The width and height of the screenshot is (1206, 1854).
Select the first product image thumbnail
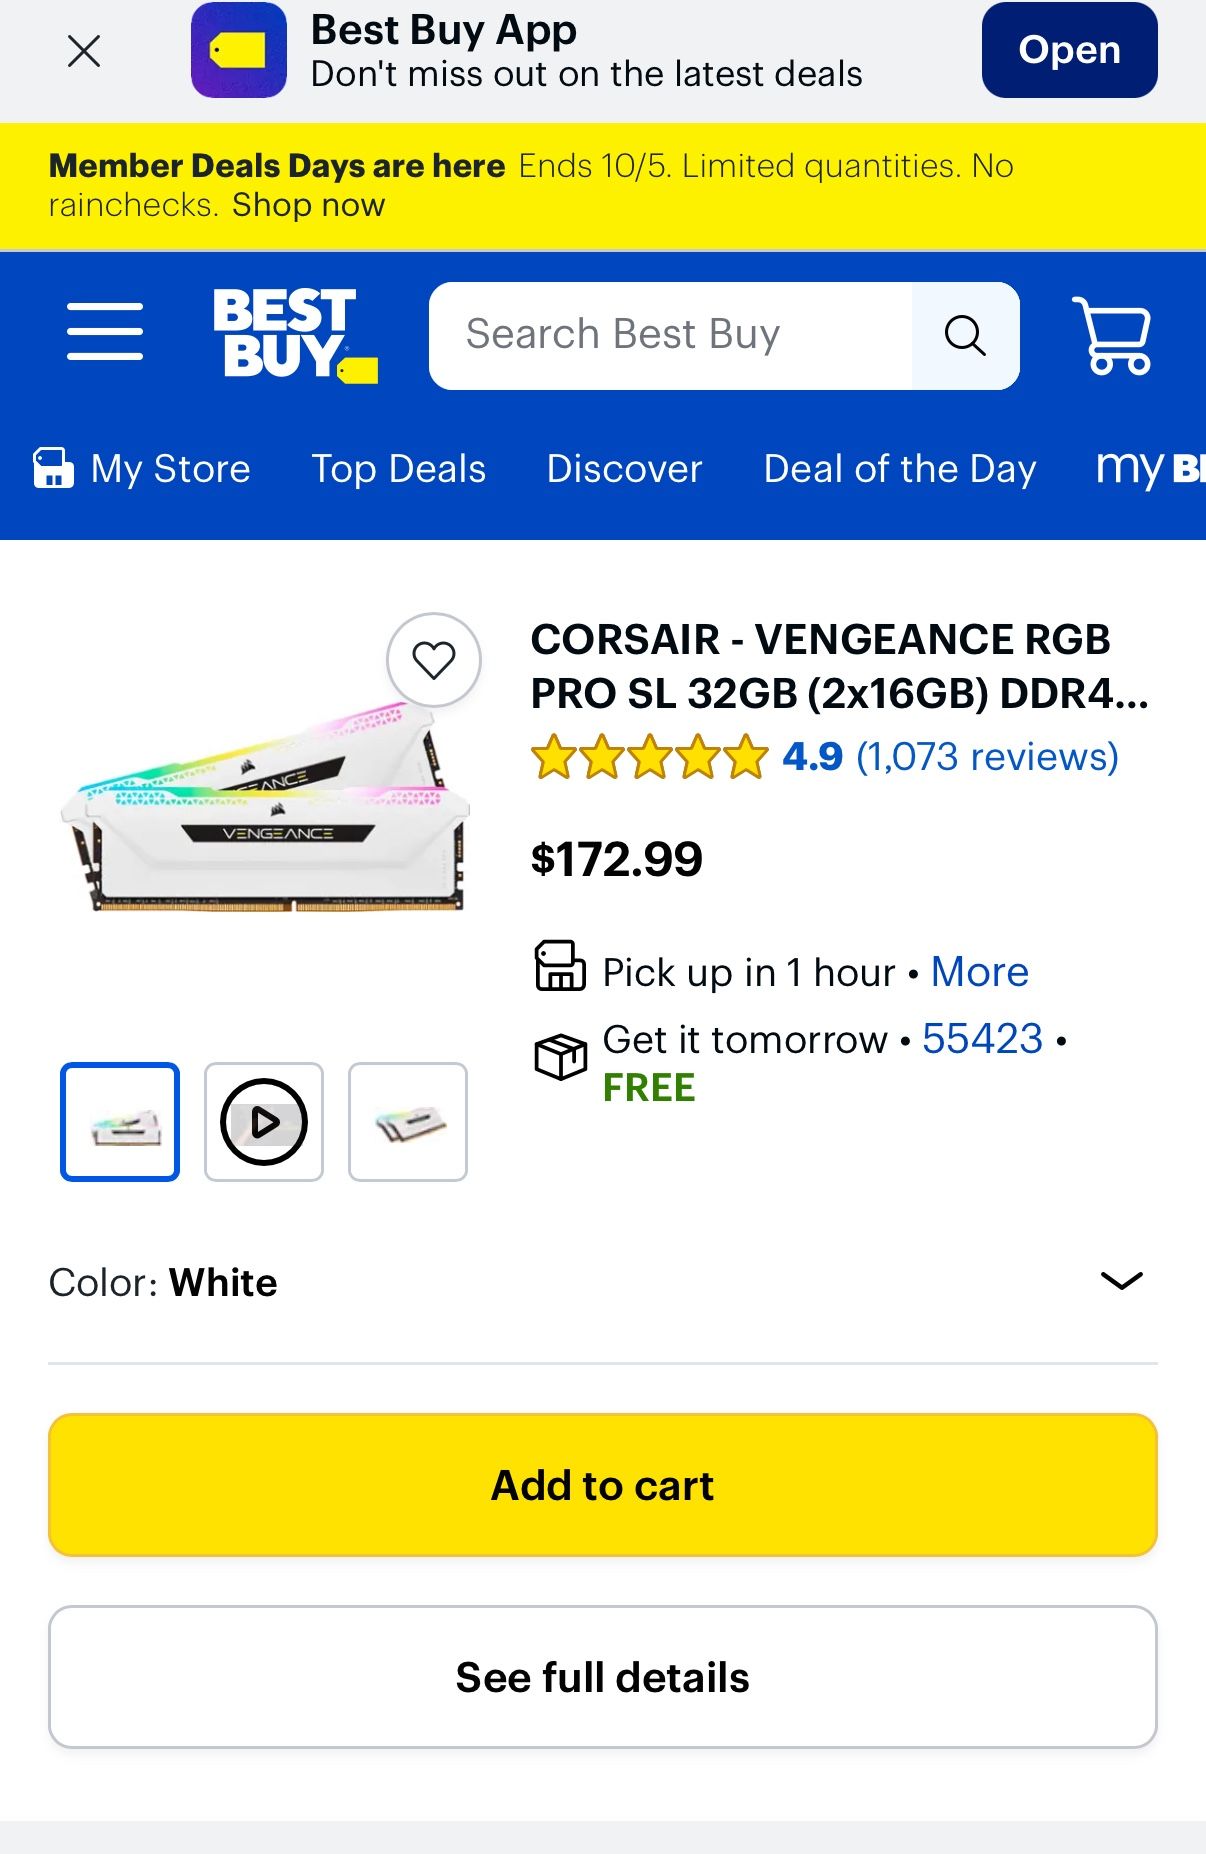pos(120,1122)
